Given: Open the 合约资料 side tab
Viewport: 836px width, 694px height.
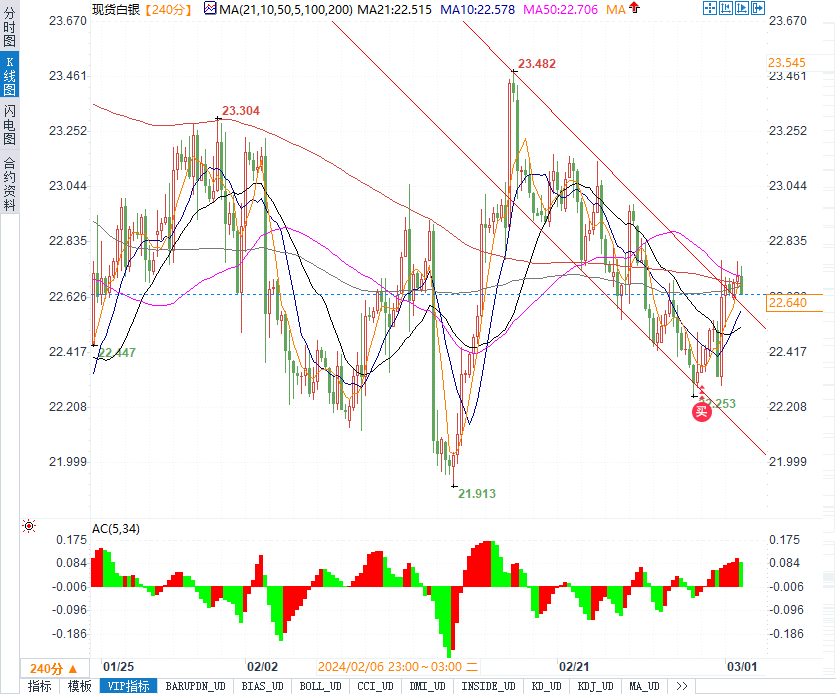Looking at the screenshot, I should (x=9, y=183).
